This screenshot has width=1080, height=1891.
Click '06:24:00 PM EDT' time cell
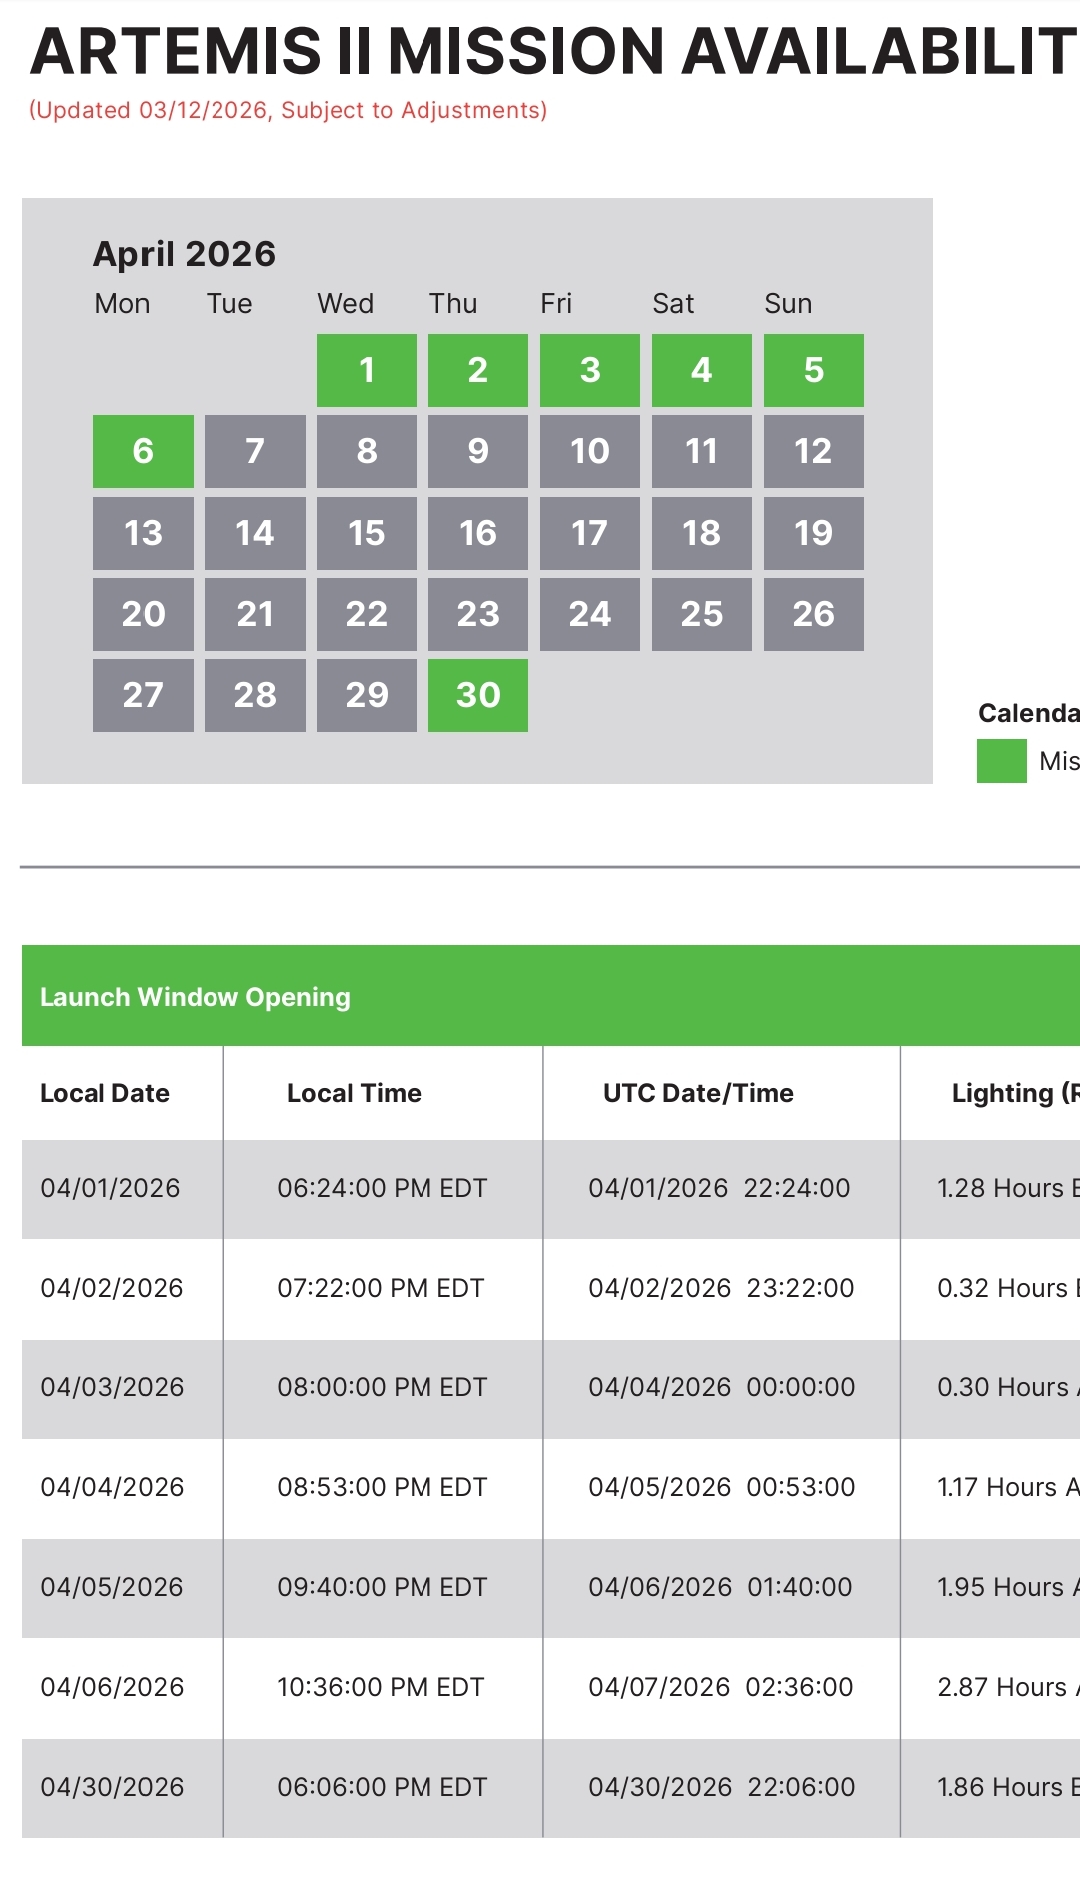[382, 1188]
